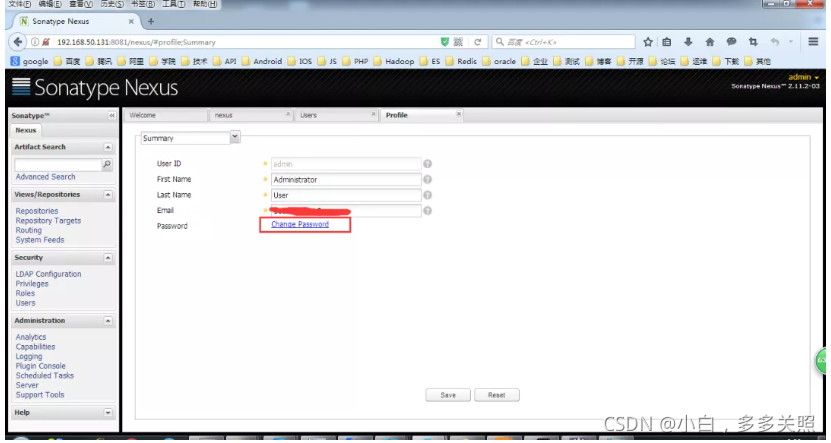Open Privileges in sidebar

(32, 283)
